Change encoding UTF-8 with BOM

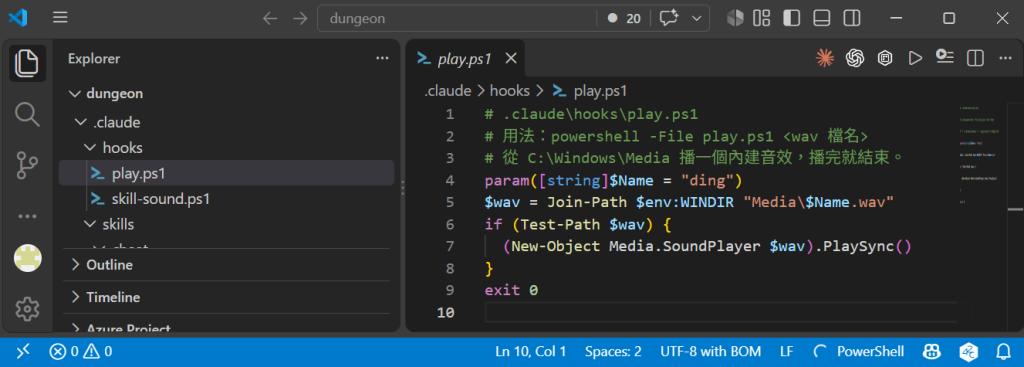tap(711, 352)
